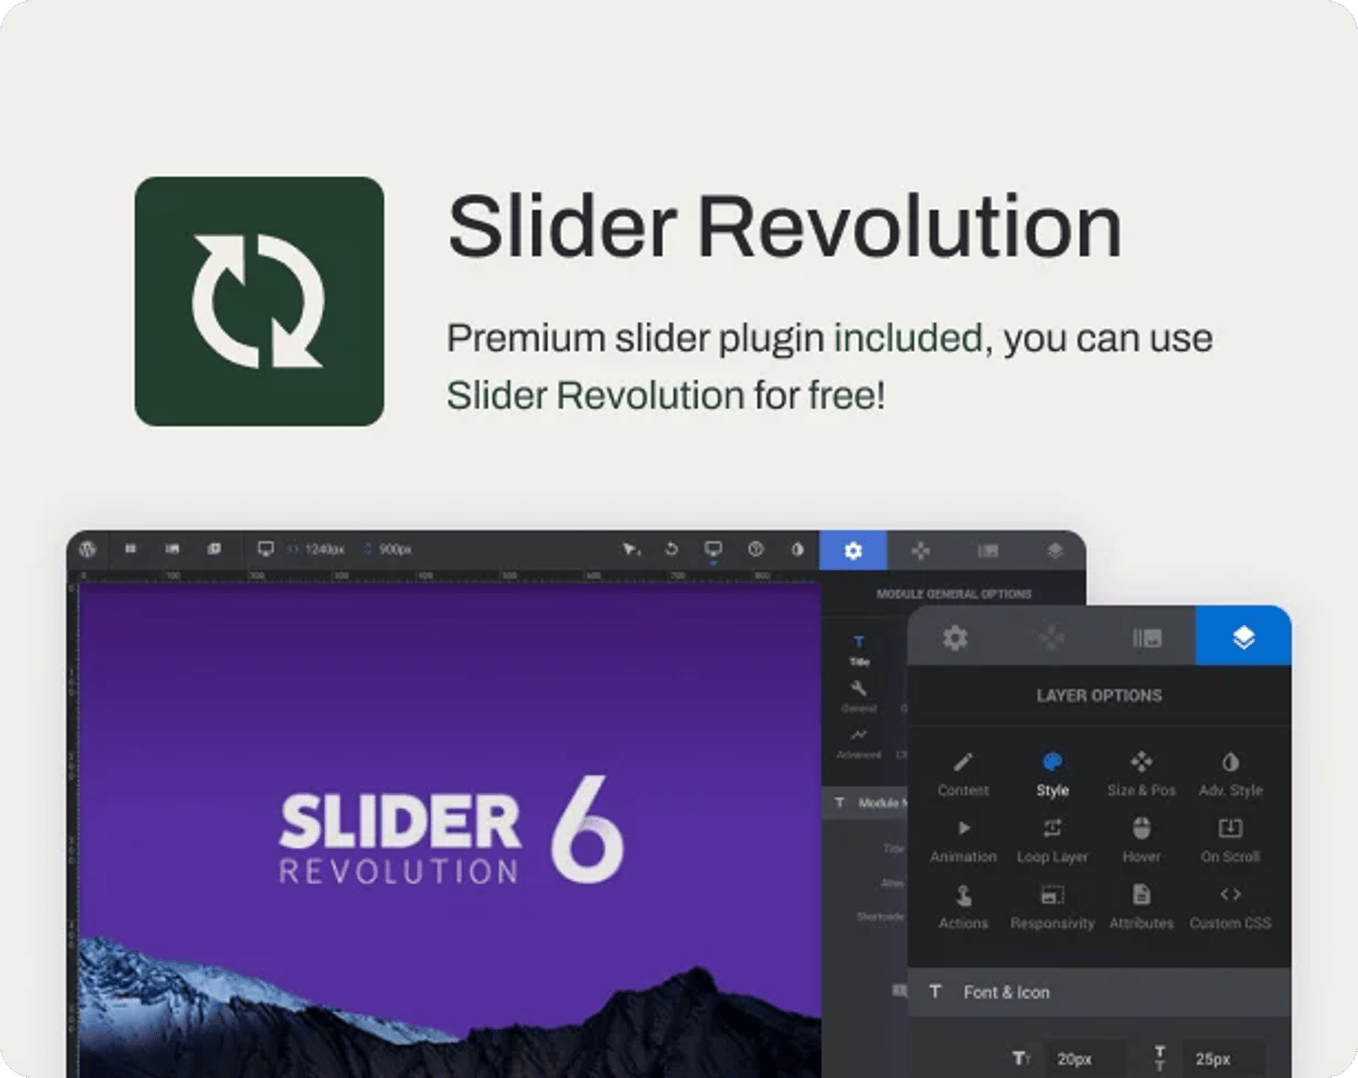Click the desktop device preview icon with blue indicator
The image size is (1358, 1078).
713,550
